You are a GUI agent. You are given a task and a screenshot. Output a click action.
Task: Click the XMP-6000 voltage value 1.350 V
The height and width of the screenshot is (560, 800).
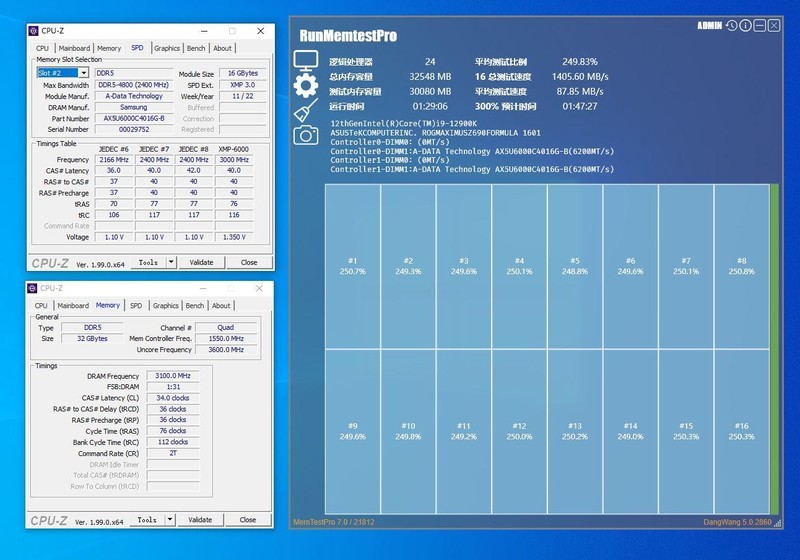(234, 237)
